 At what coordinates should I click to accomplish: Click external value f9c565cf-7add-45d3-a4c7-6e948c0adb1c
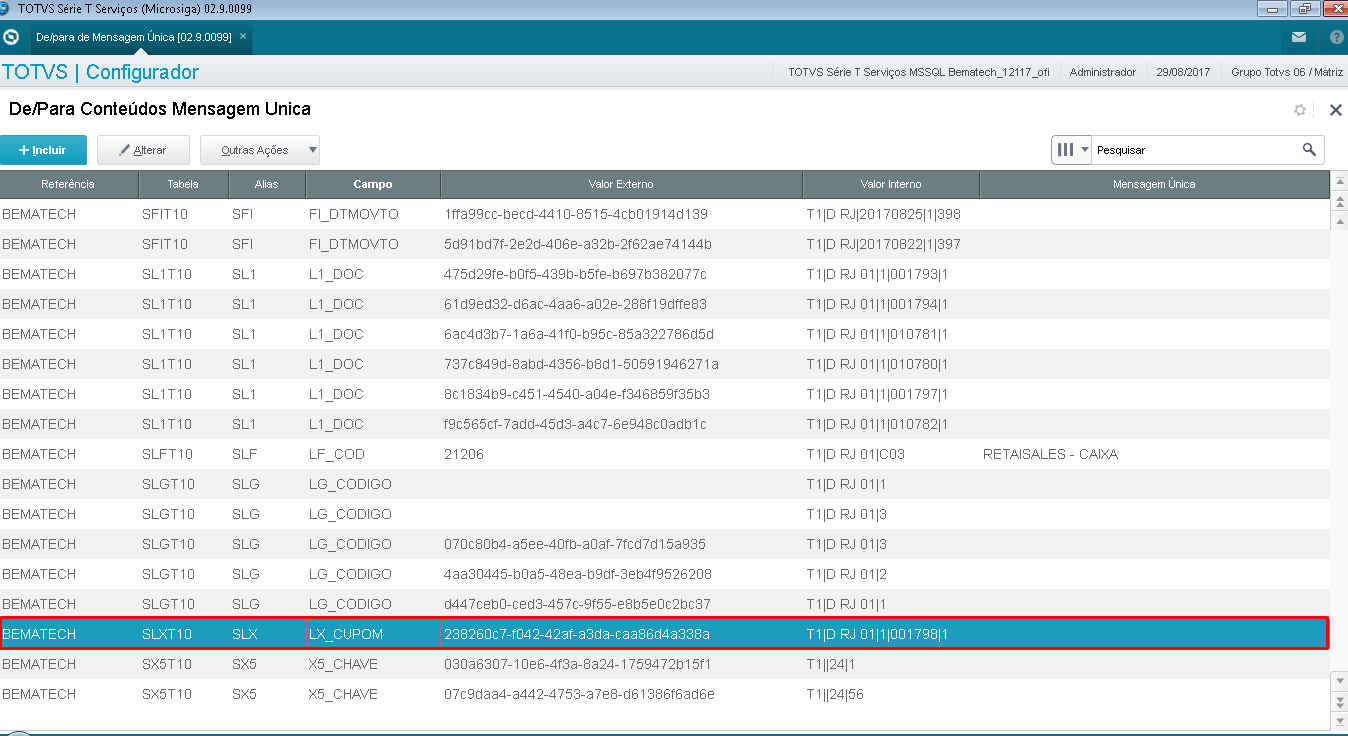click(575, 424)
